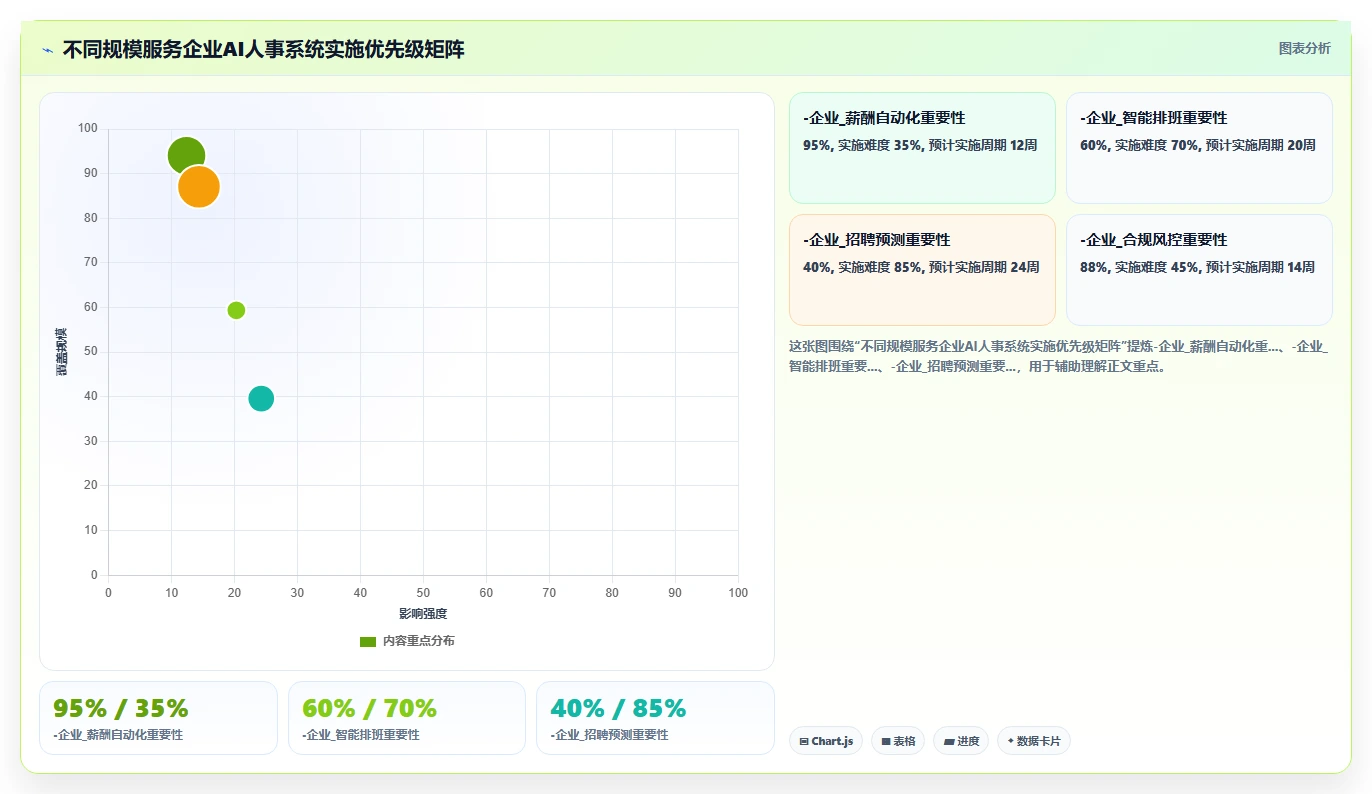Click the lightning icon beside the title

47,50
